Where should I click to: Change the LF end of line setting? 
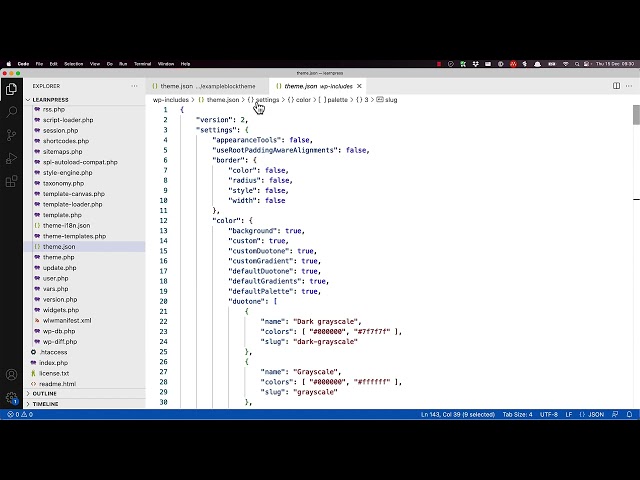click(x=569, y=414)
